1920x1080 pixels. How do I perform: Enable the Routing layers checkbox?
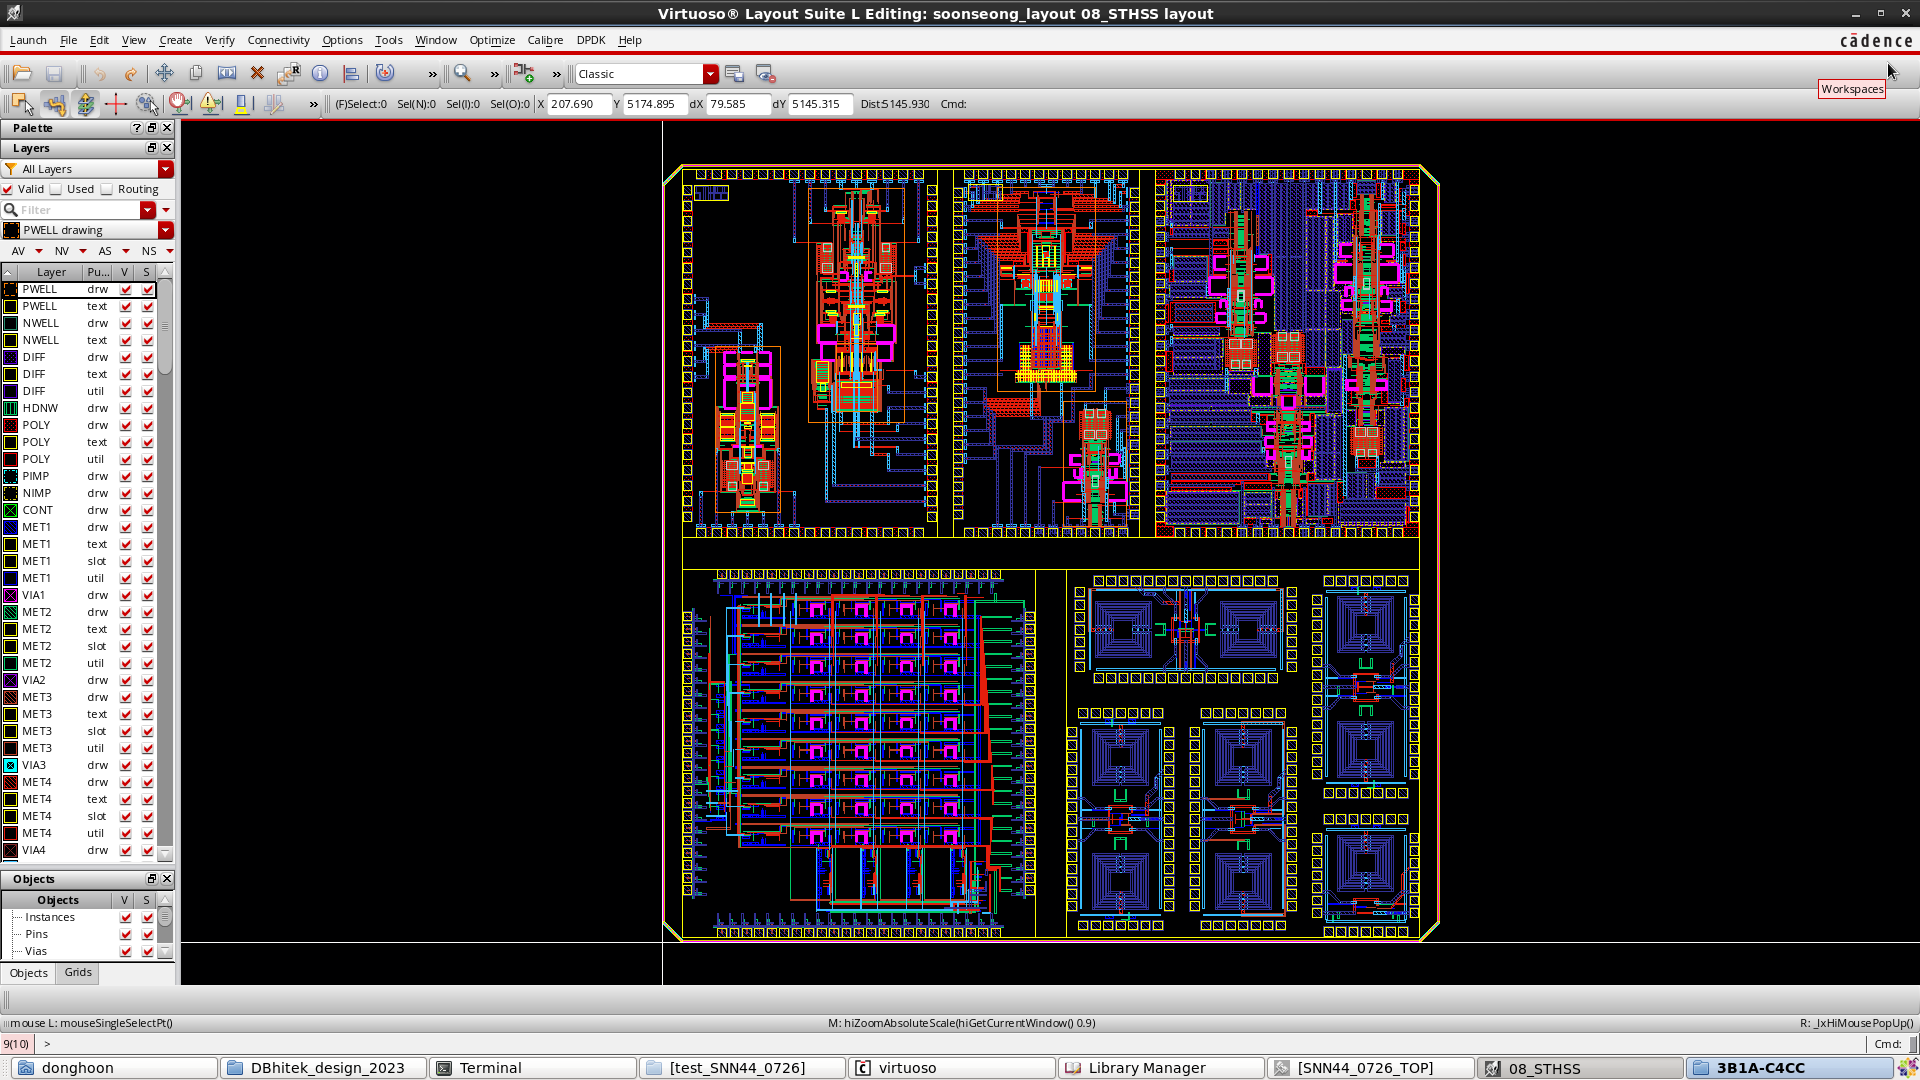[107, 189]
